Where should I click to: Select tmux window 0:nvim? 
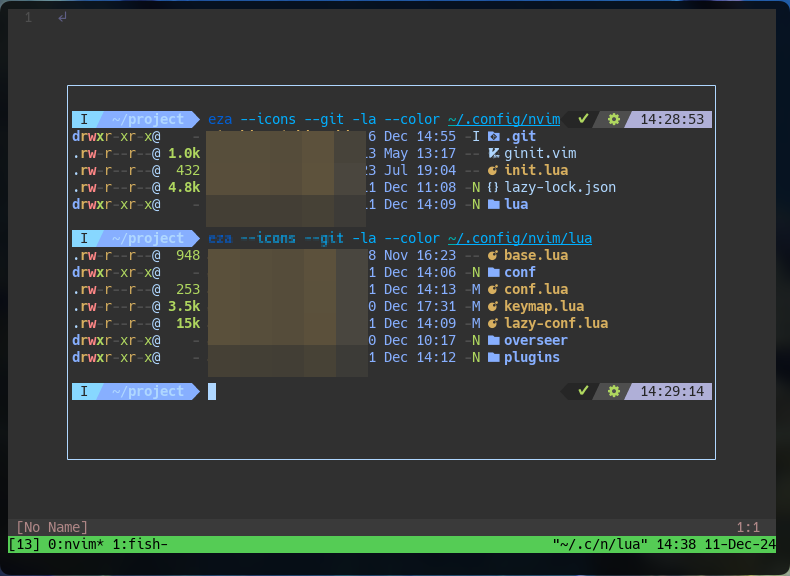pyautogui.click(x=76, y=544)
